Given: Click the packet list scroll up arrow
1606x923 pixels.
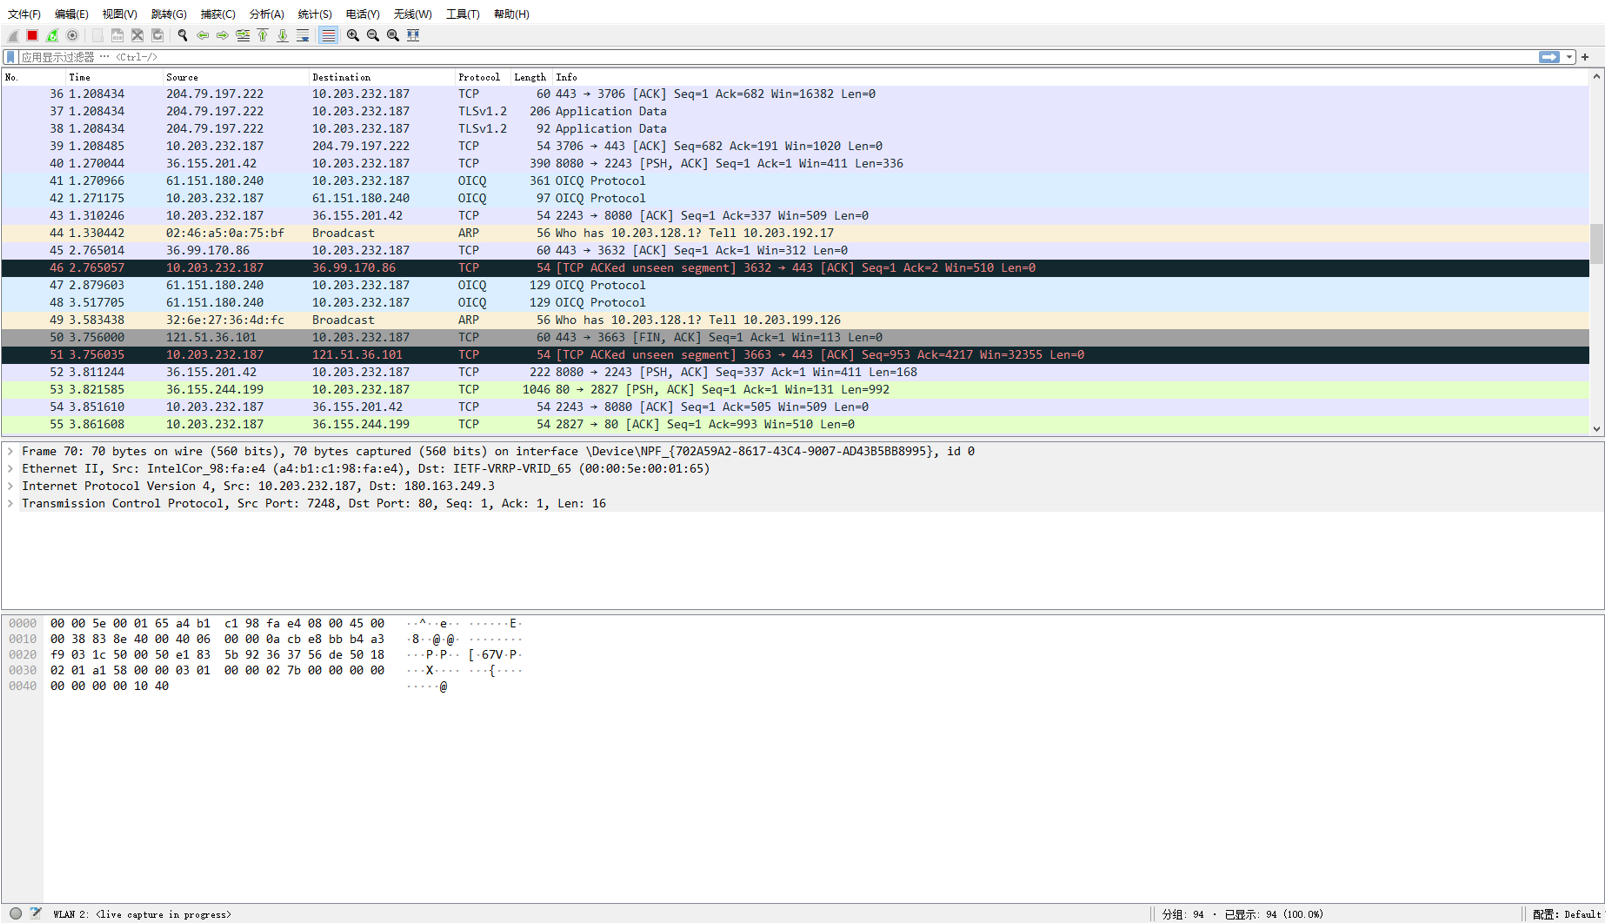Looking at the screenshot, I should [1597, 77].
